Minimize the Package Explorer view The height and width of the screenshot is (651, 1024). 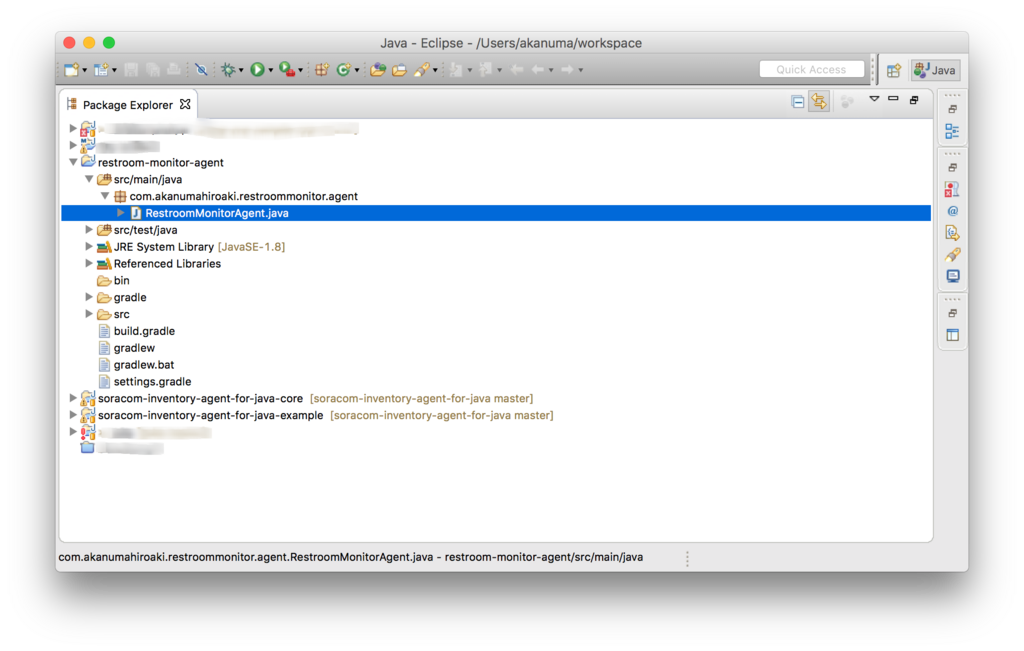coord(893,99)
